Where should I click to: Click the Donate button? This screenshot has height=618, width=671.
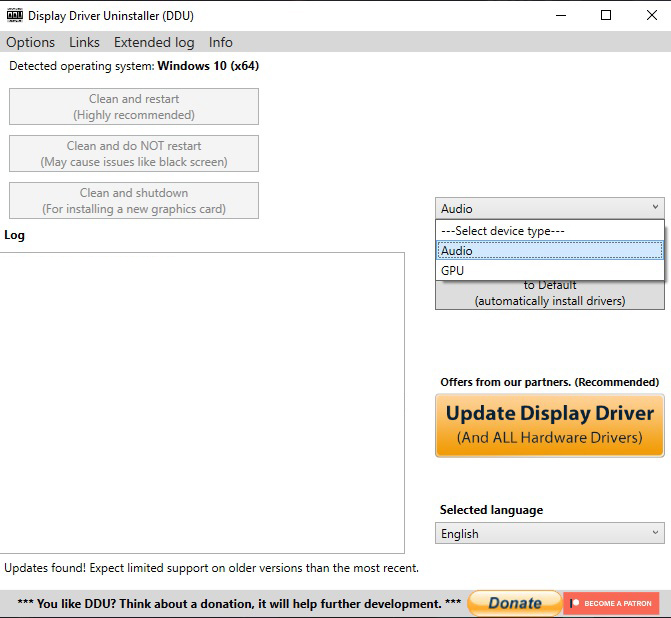point(515,603)
